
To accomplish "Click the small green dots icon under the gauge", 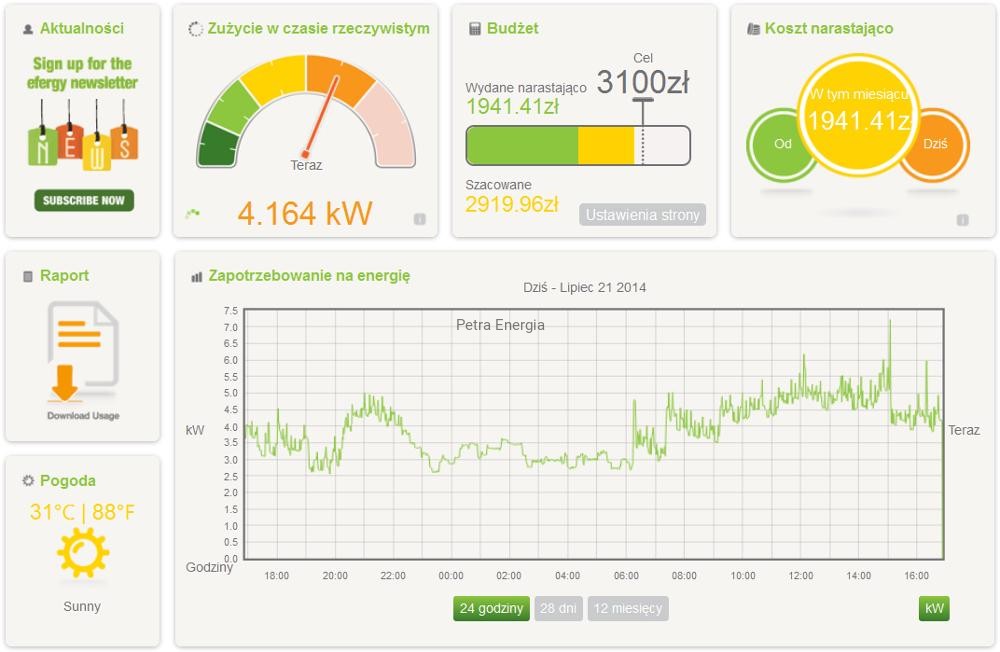I will [x=193, y=213].
